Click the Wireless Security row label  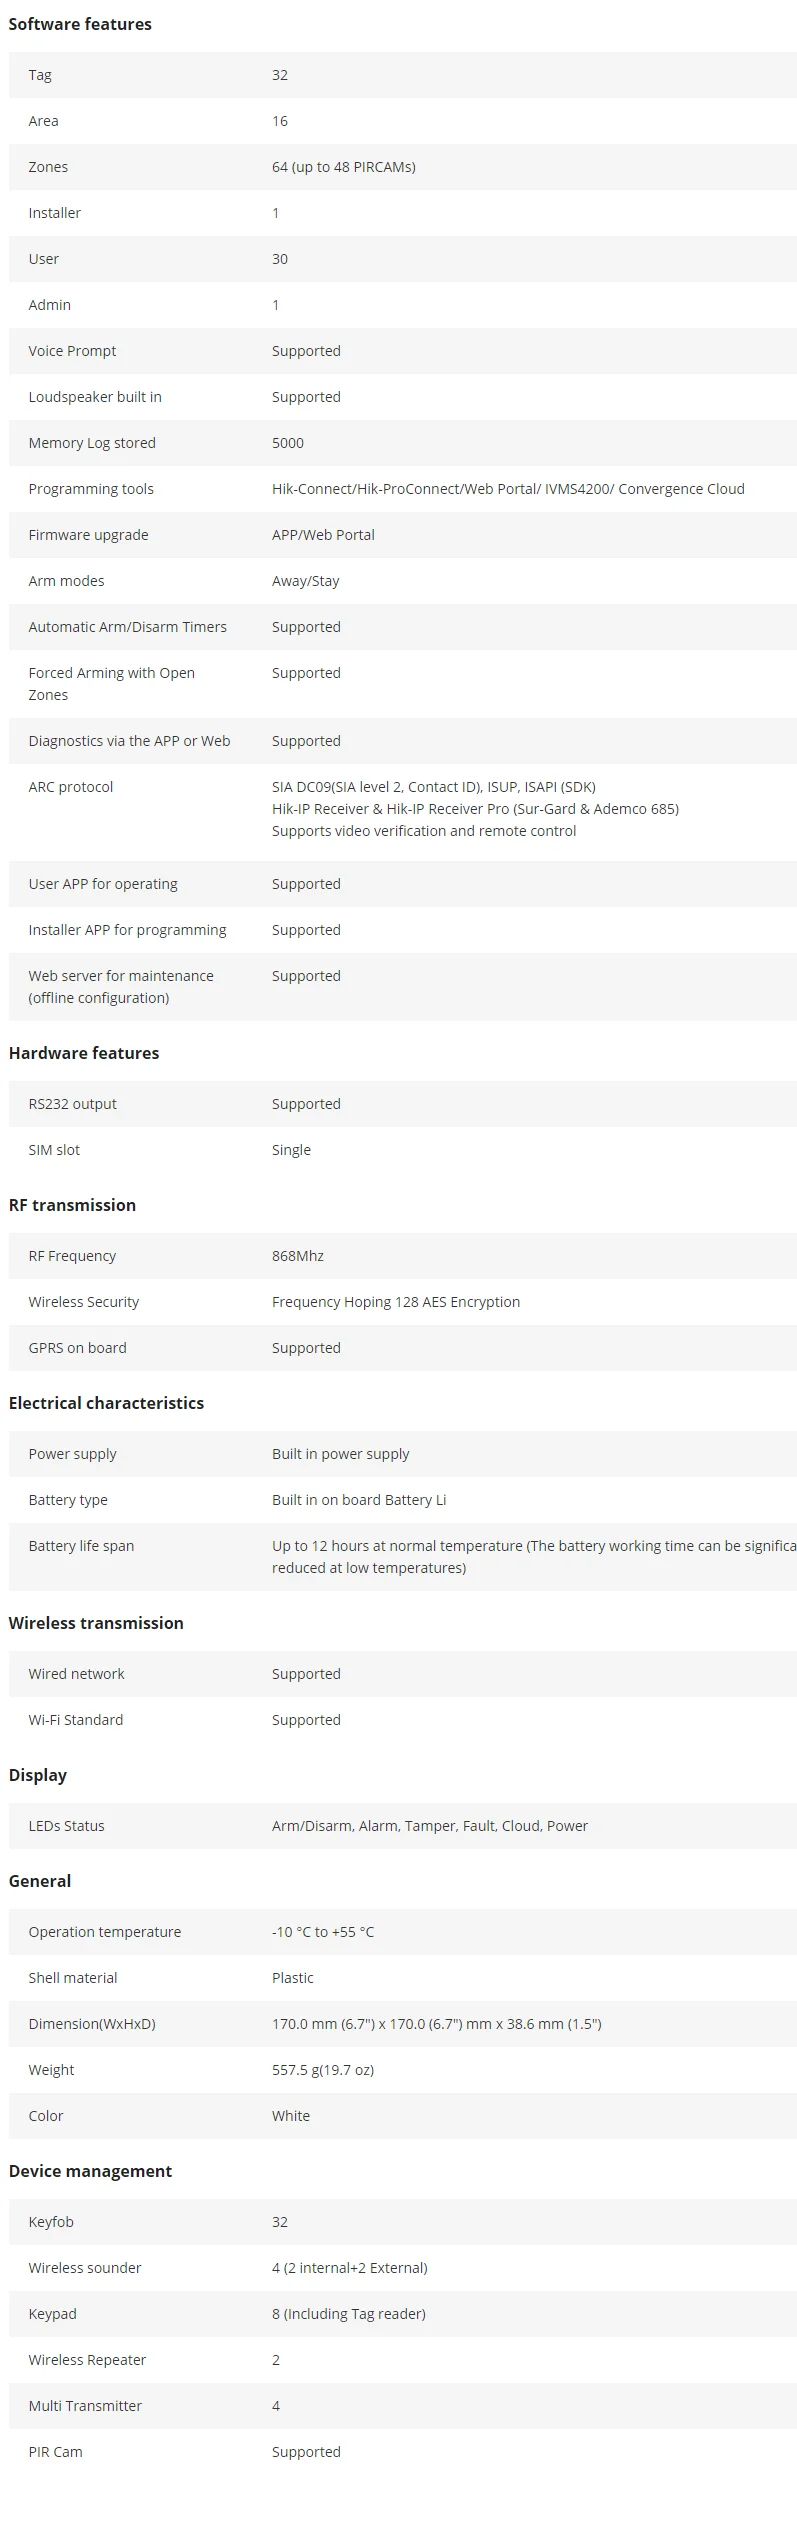[84, 1302]
